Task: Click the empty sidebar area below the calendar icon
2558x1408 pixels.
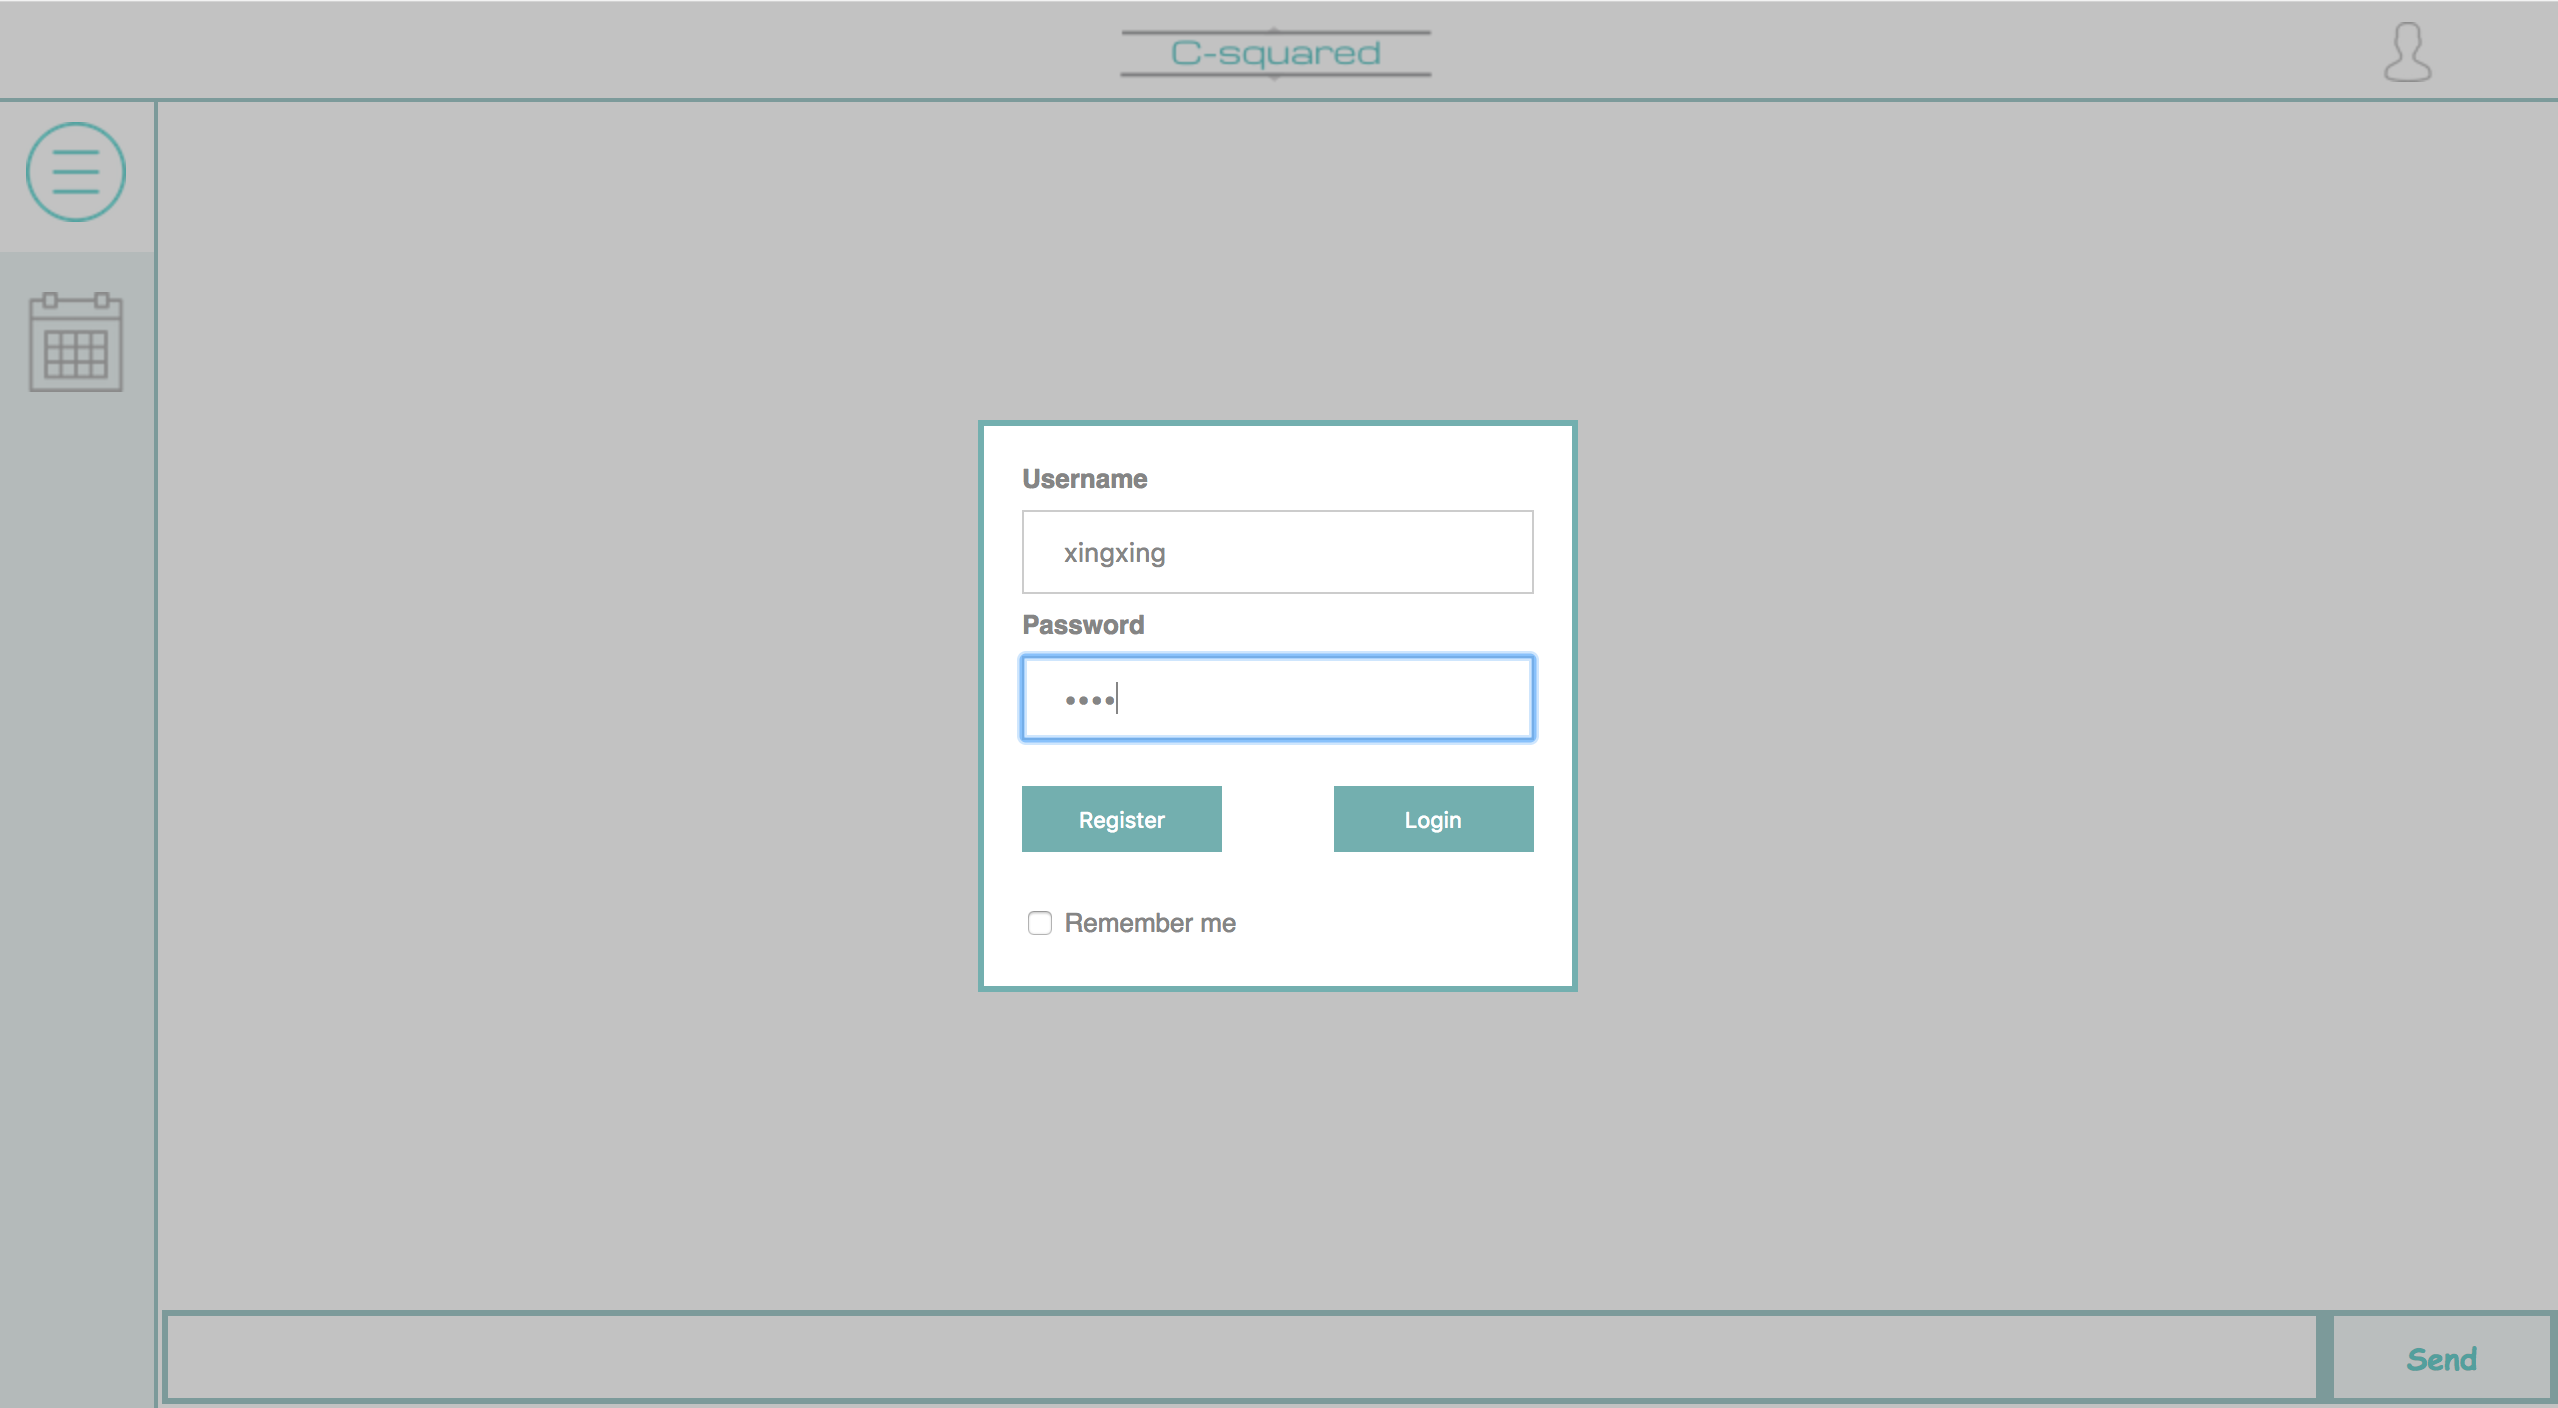Action: pos(76,800)
